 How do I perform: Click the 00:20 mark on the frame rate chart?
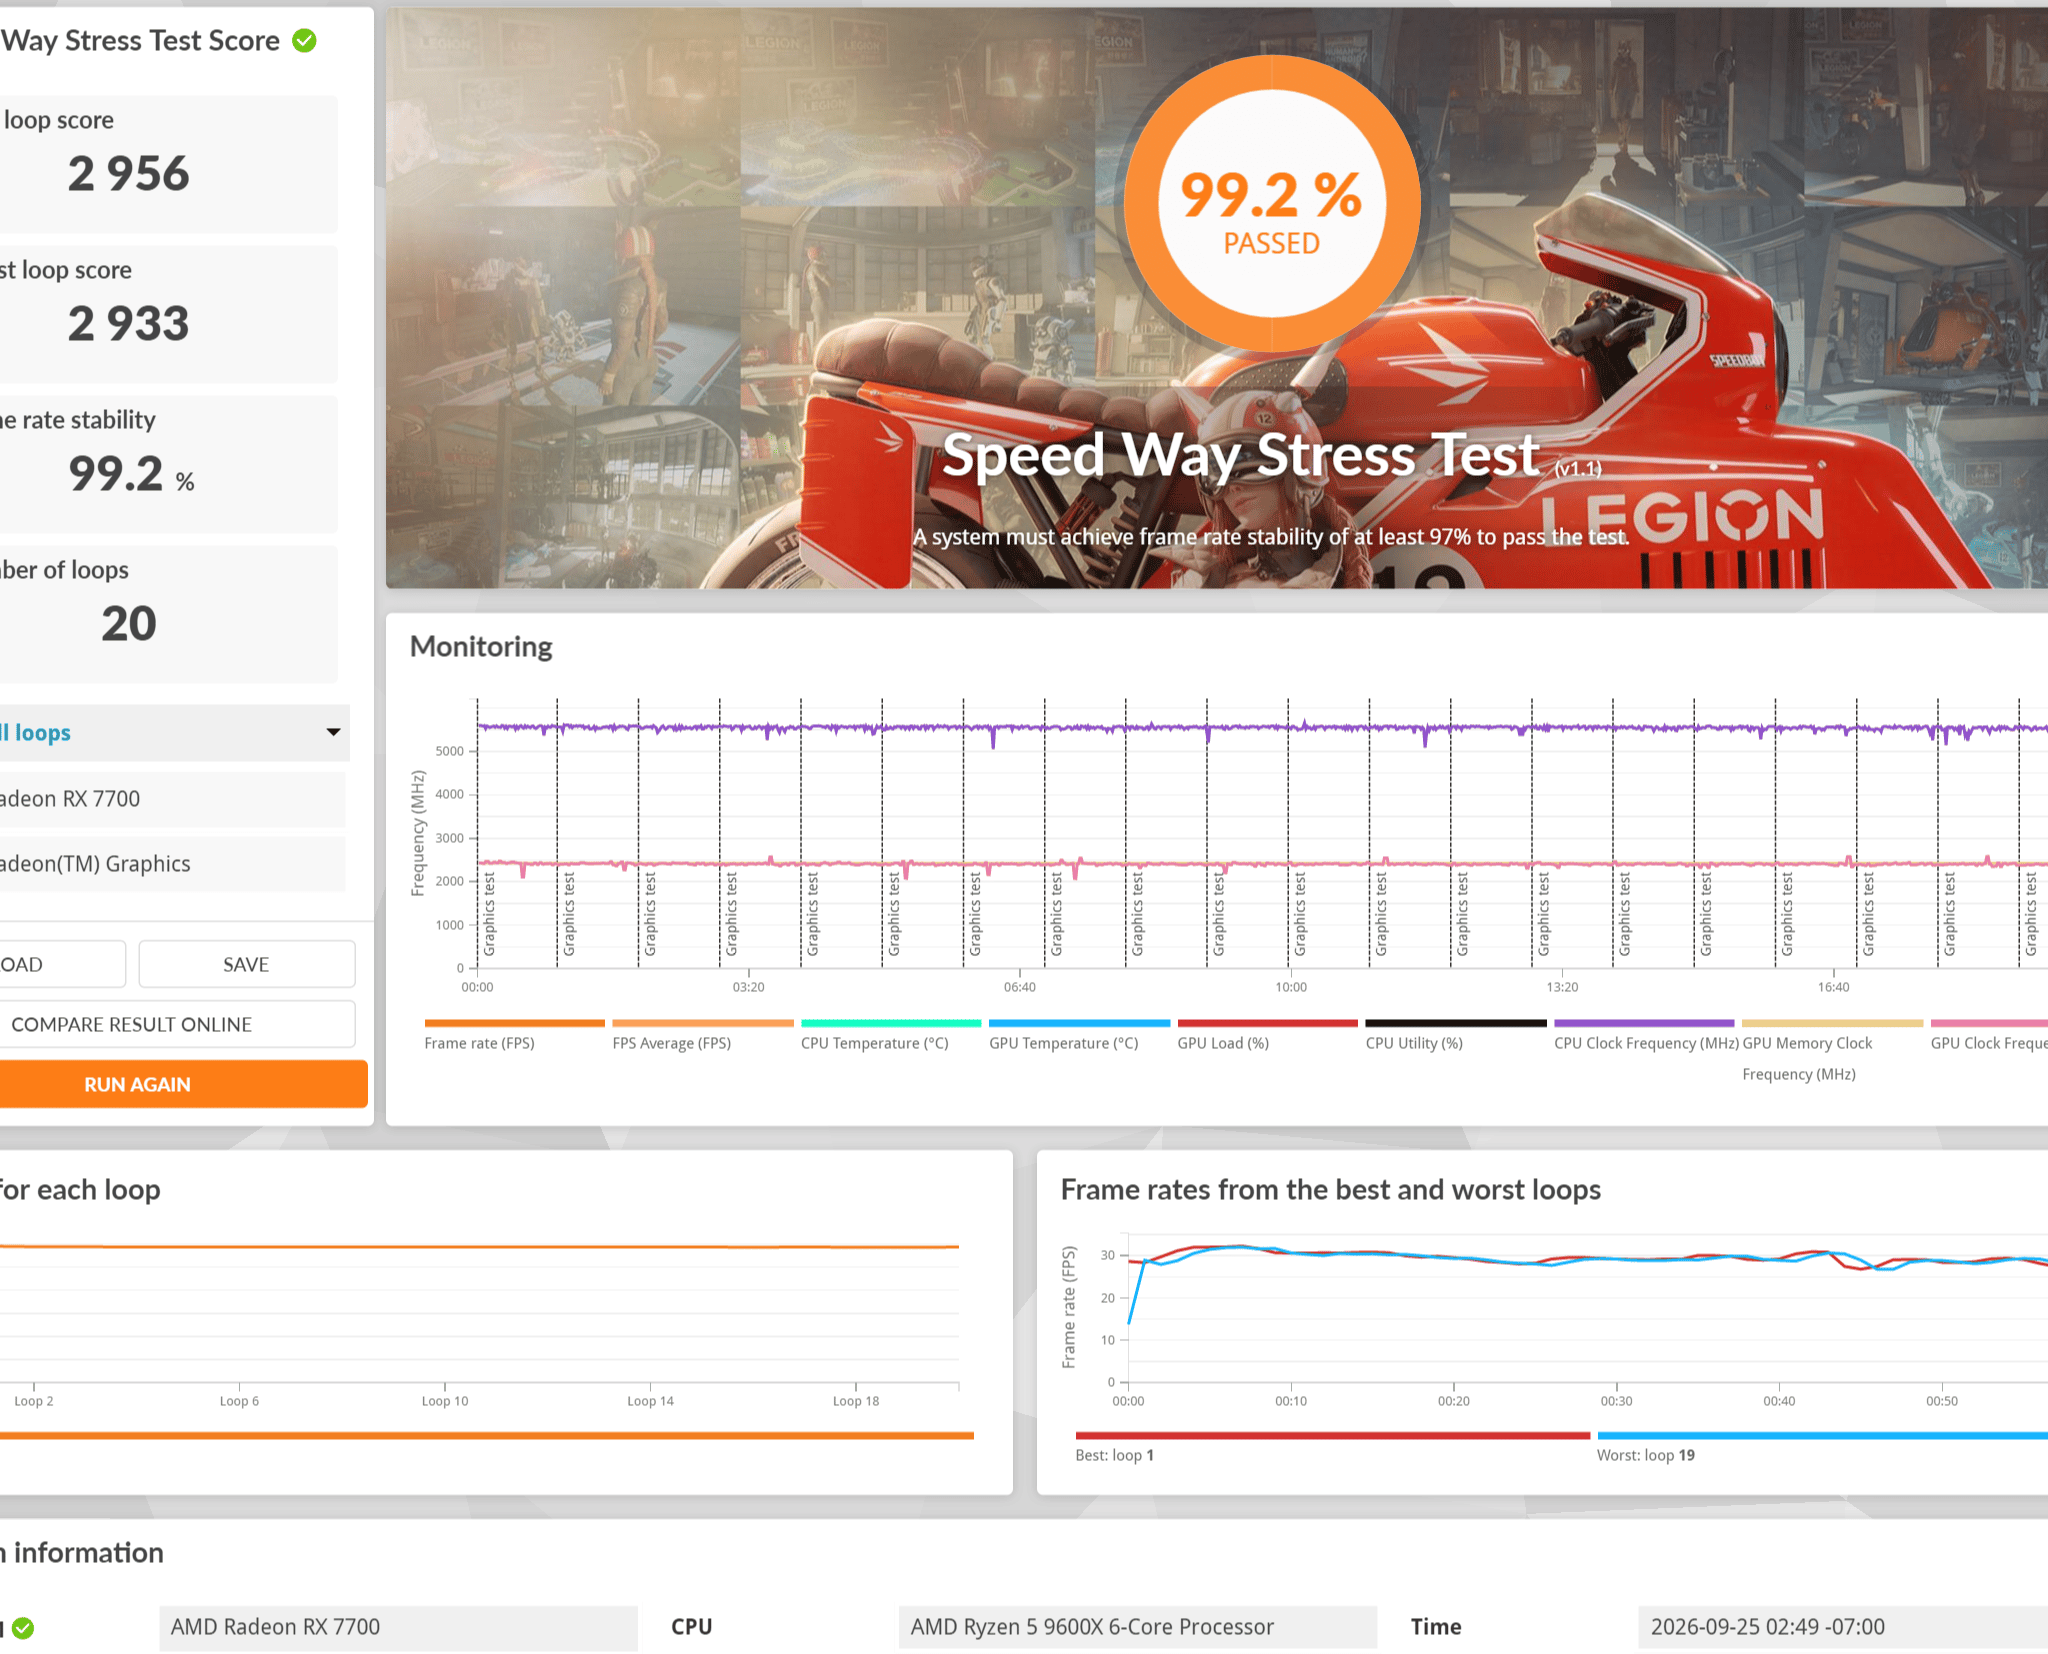point(1454,1401)
